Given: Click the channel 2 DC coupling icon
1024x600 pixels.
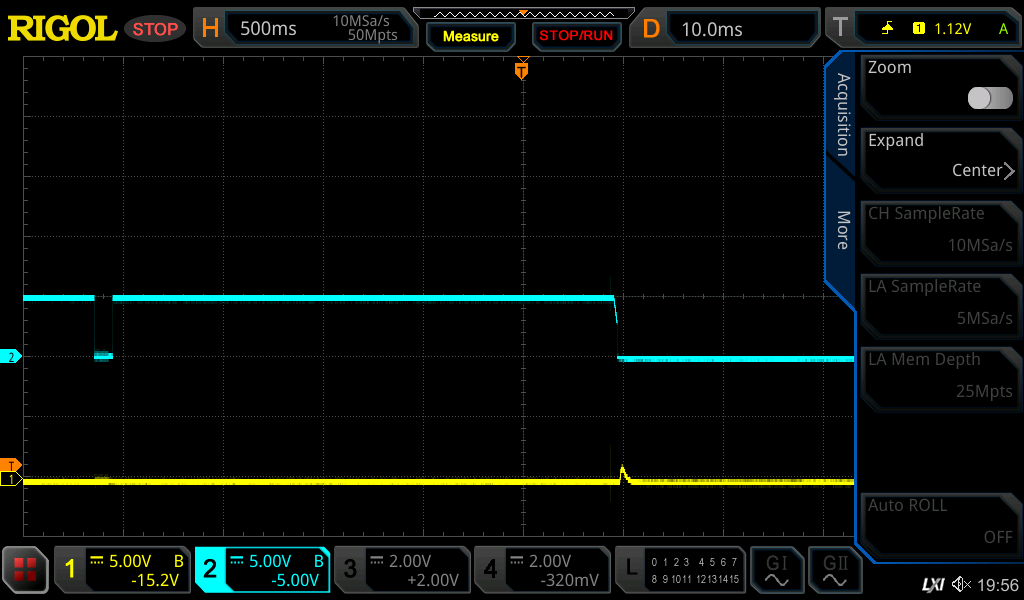Looking at the screenshot, I should click(x=236, y=561).
